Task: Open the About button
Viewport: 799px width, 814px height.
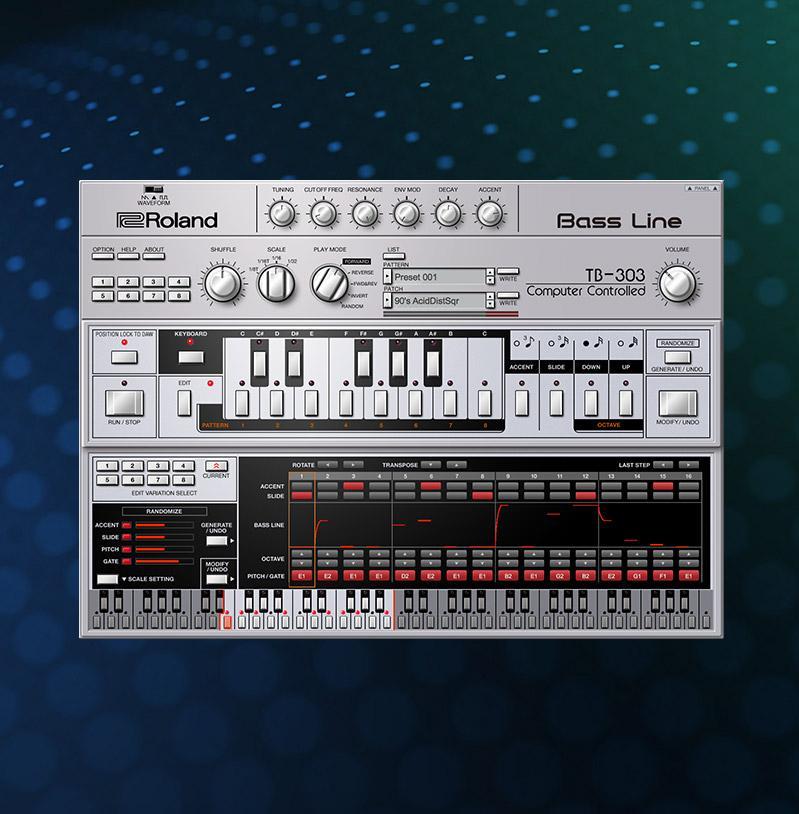Action: pos(154,256)
